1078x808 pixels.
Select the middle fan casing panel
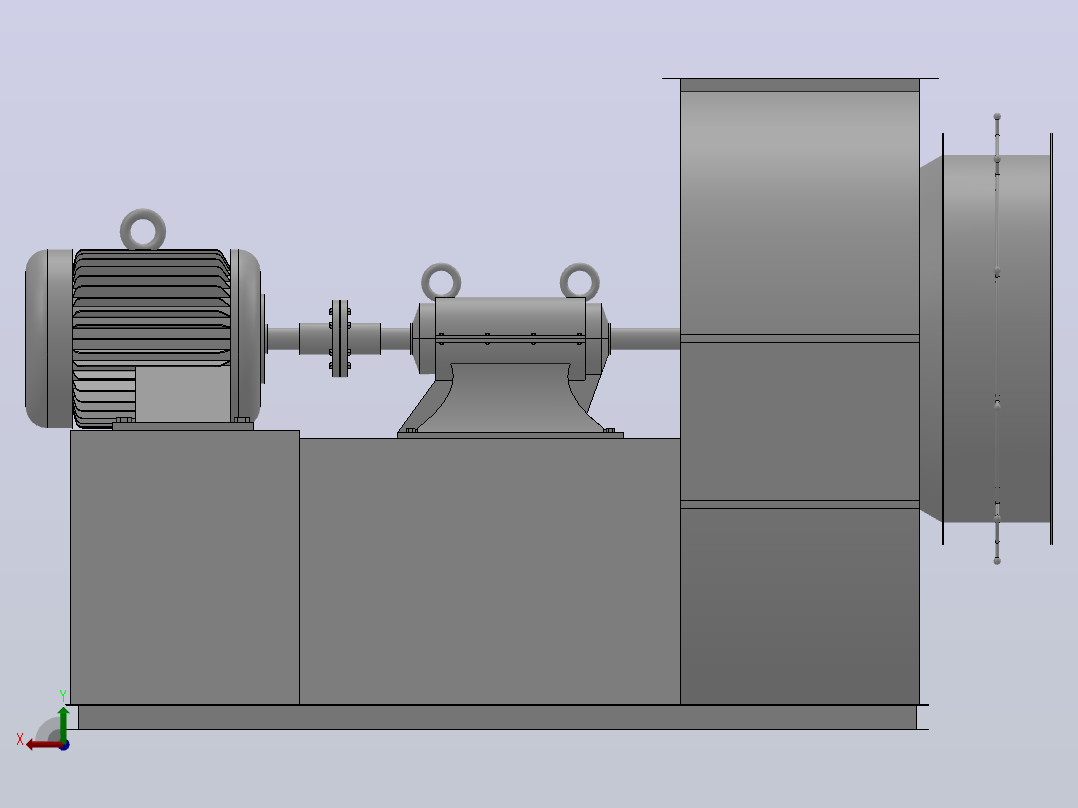[800, 422]
